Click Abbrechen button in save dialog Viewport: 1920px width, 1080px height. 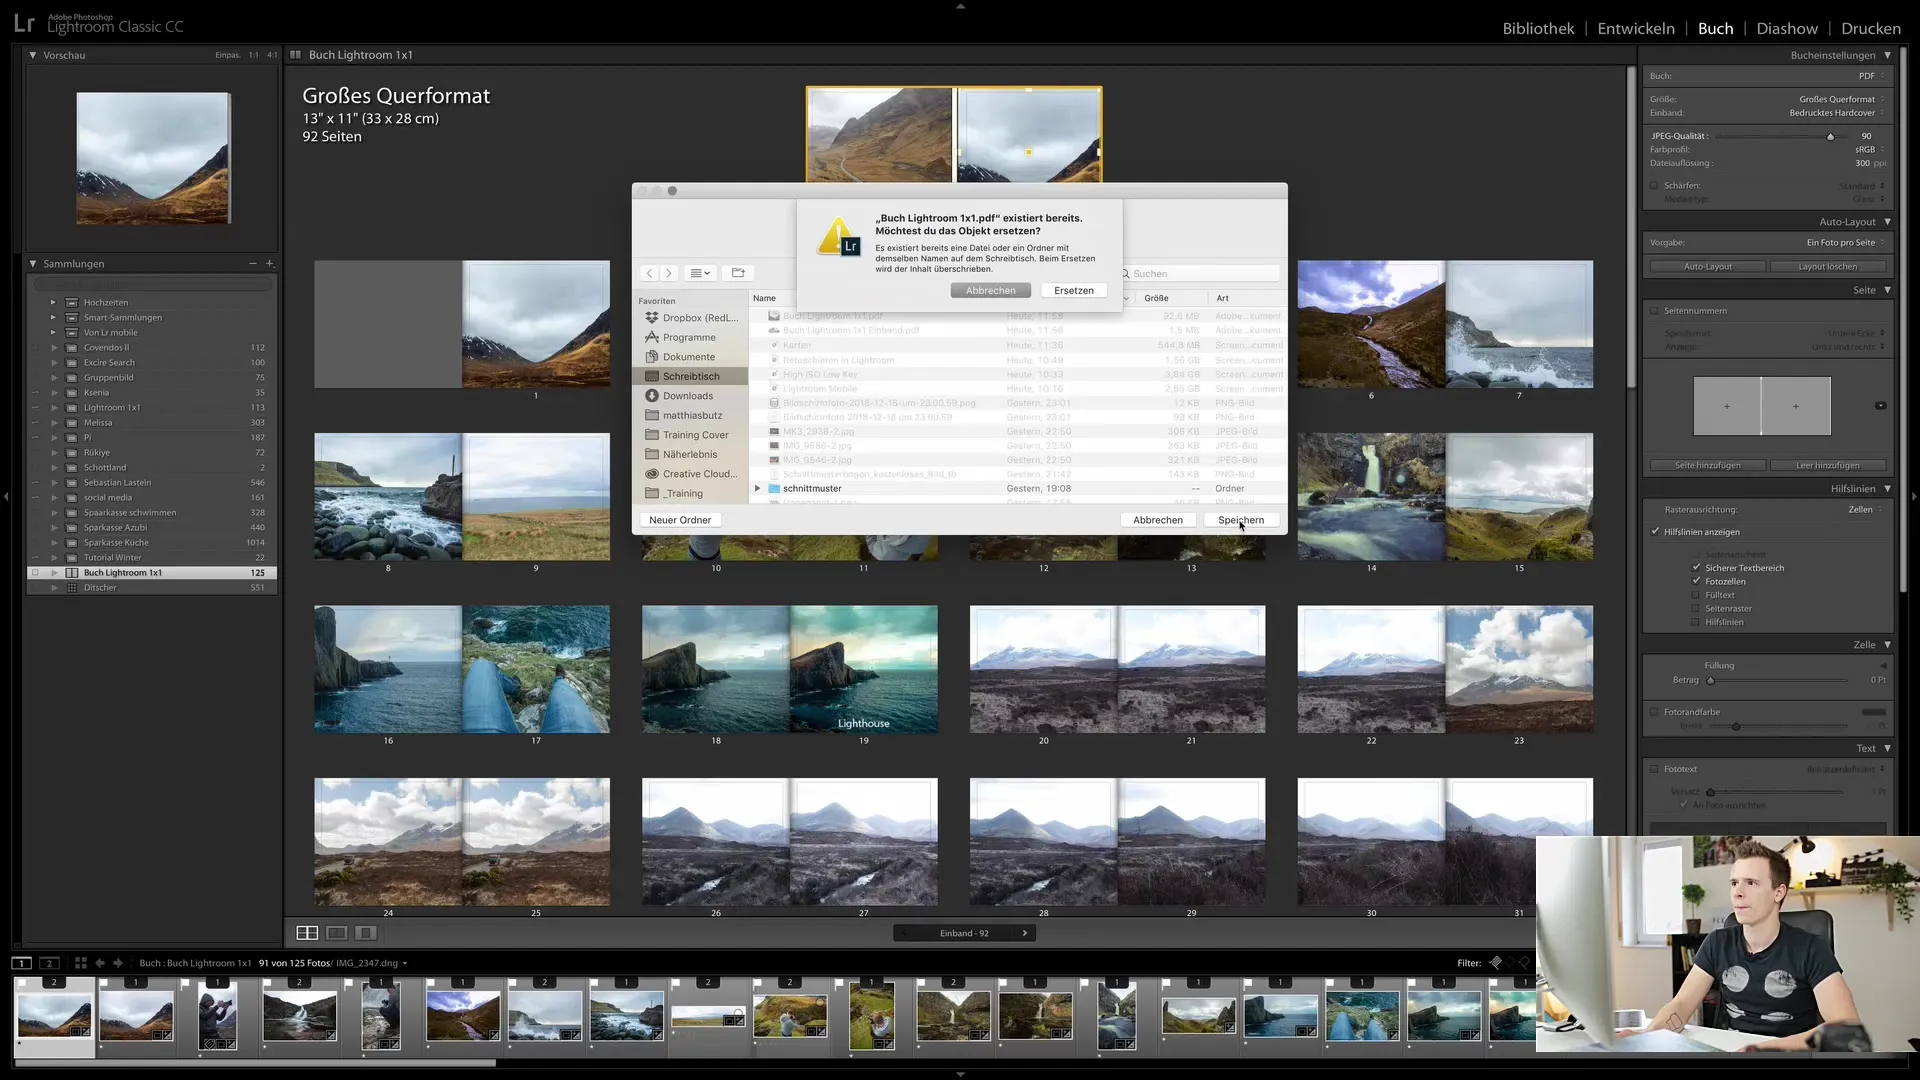point(1158,520)
